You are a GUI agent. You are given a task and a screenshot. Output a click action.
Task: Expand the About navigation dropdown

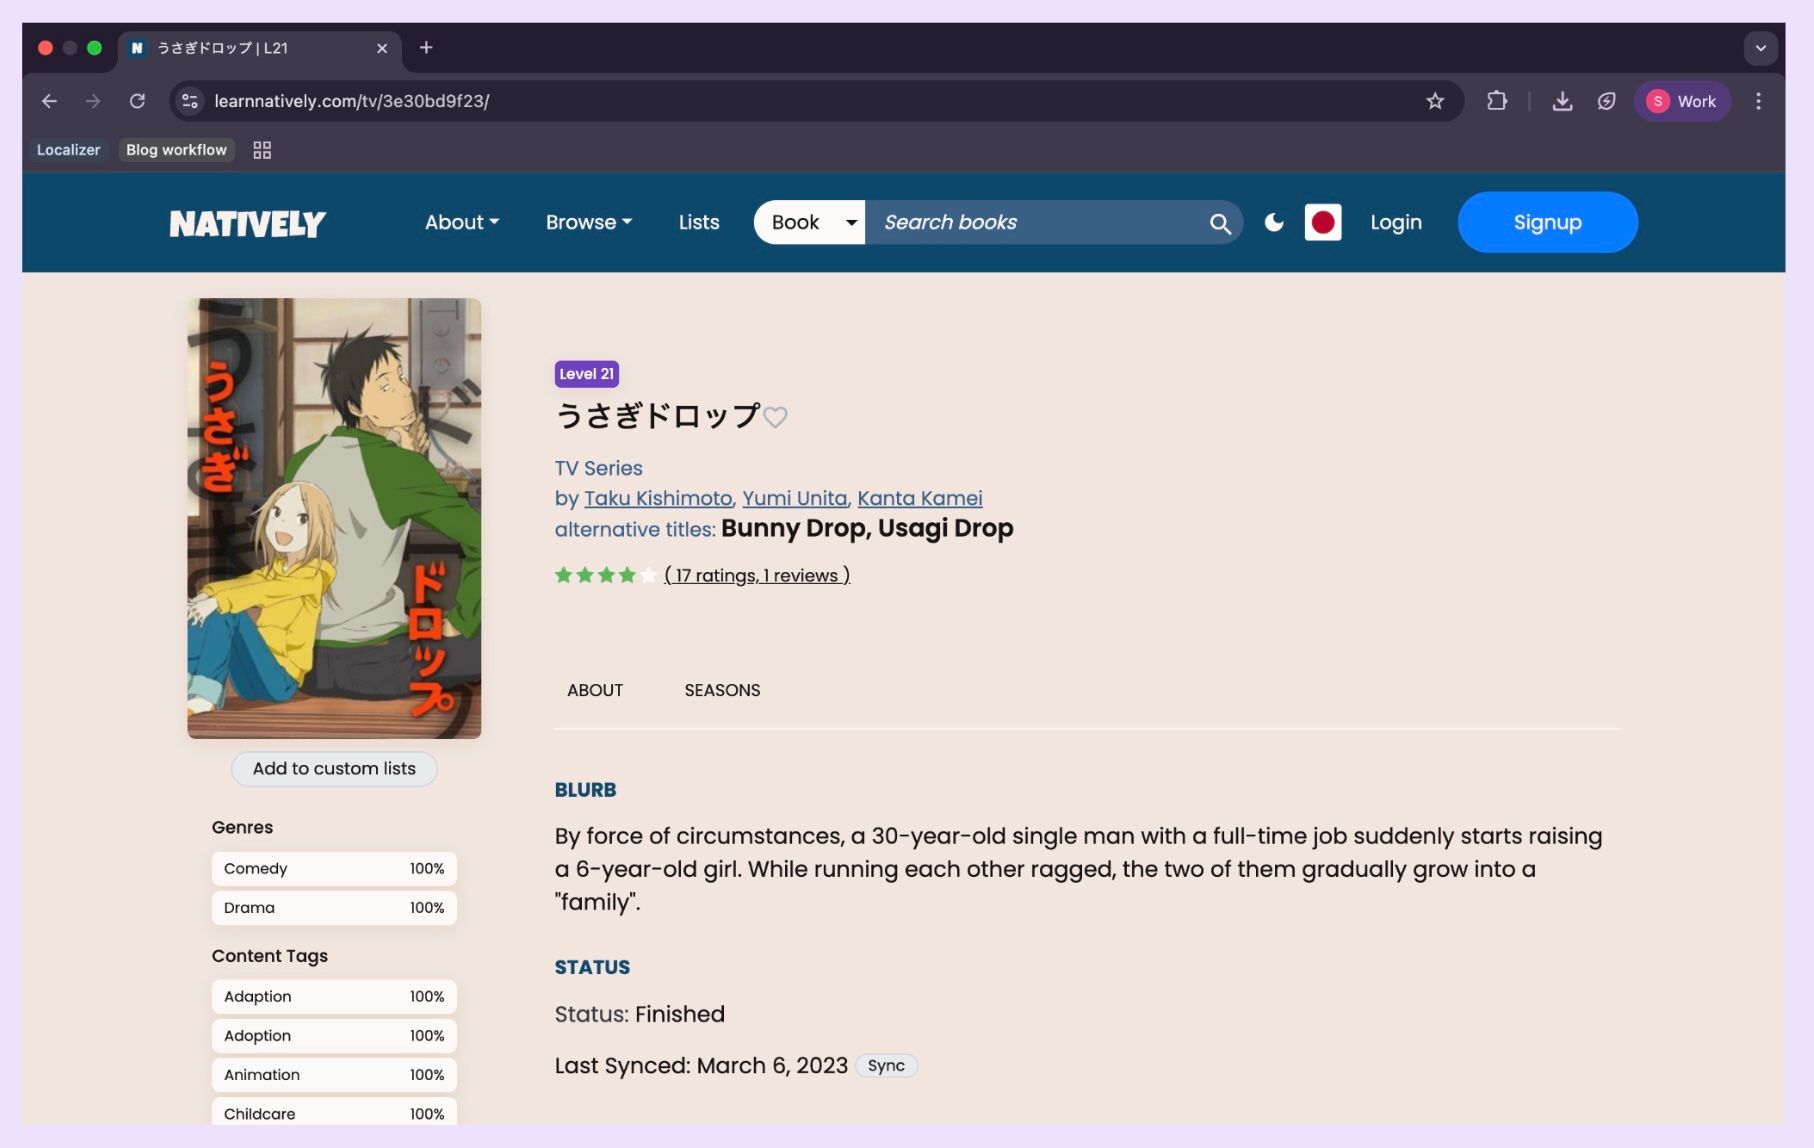click(x=461, y=222)
